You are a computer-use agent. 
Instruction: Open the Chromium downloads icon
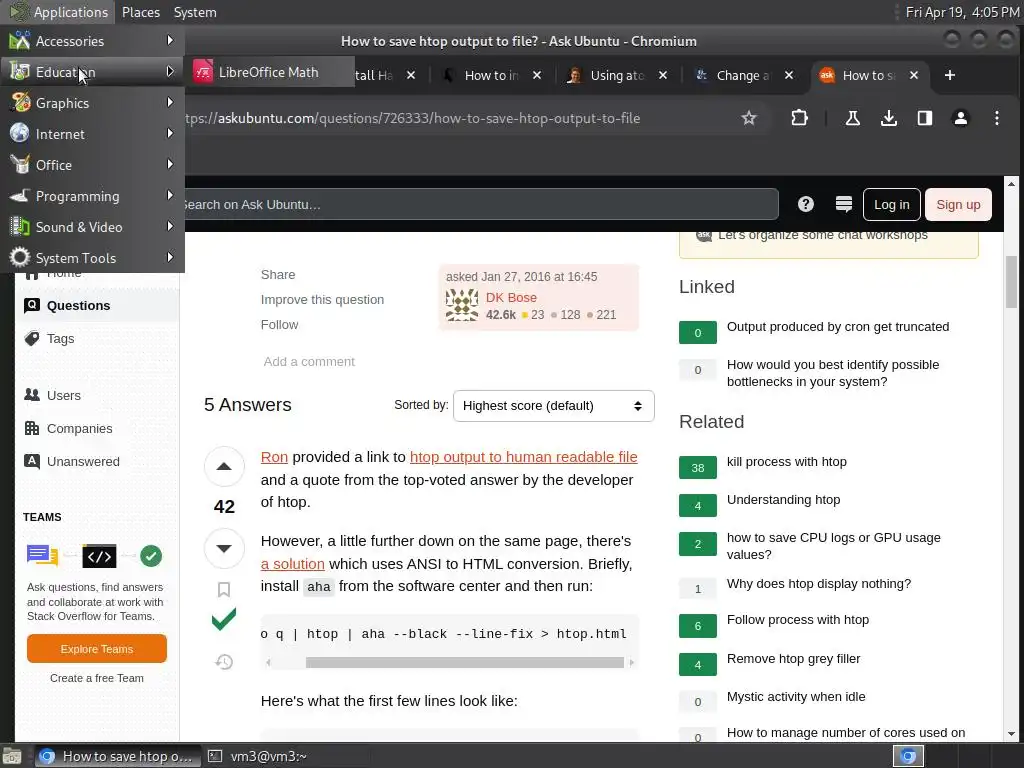tap(888, 118)
